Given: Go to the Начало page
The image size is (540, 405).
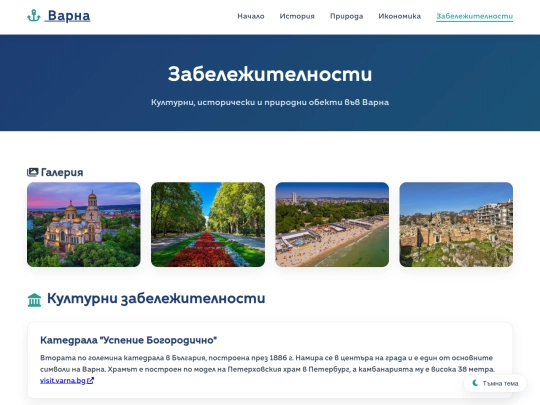Looking at the screenshot, I should tap(251, 16).
